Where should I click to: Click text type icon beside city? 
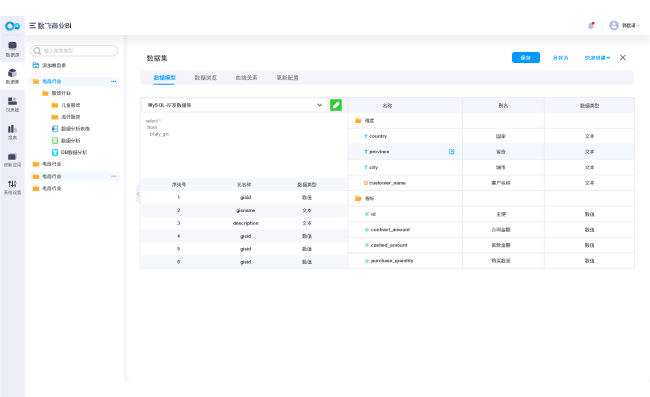(366, 167)
